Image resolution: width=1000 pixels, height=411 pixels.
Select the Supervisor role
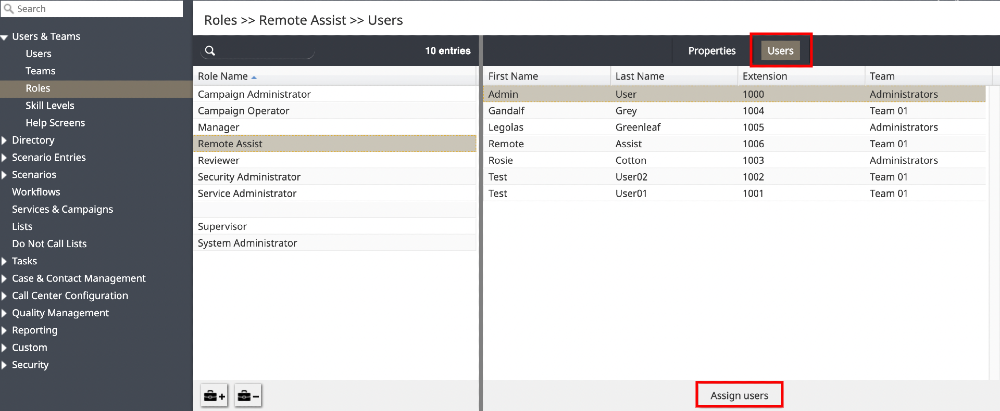point(222,227)
